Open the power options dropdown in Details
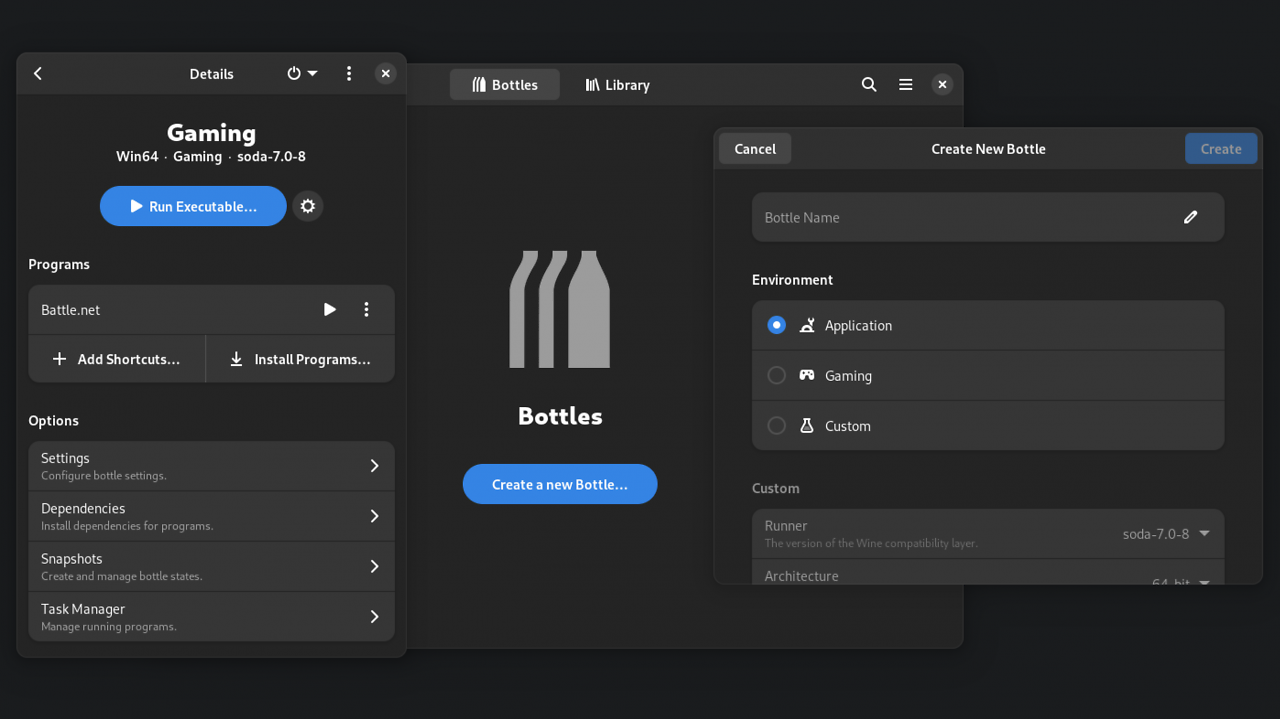 (302, 74)
